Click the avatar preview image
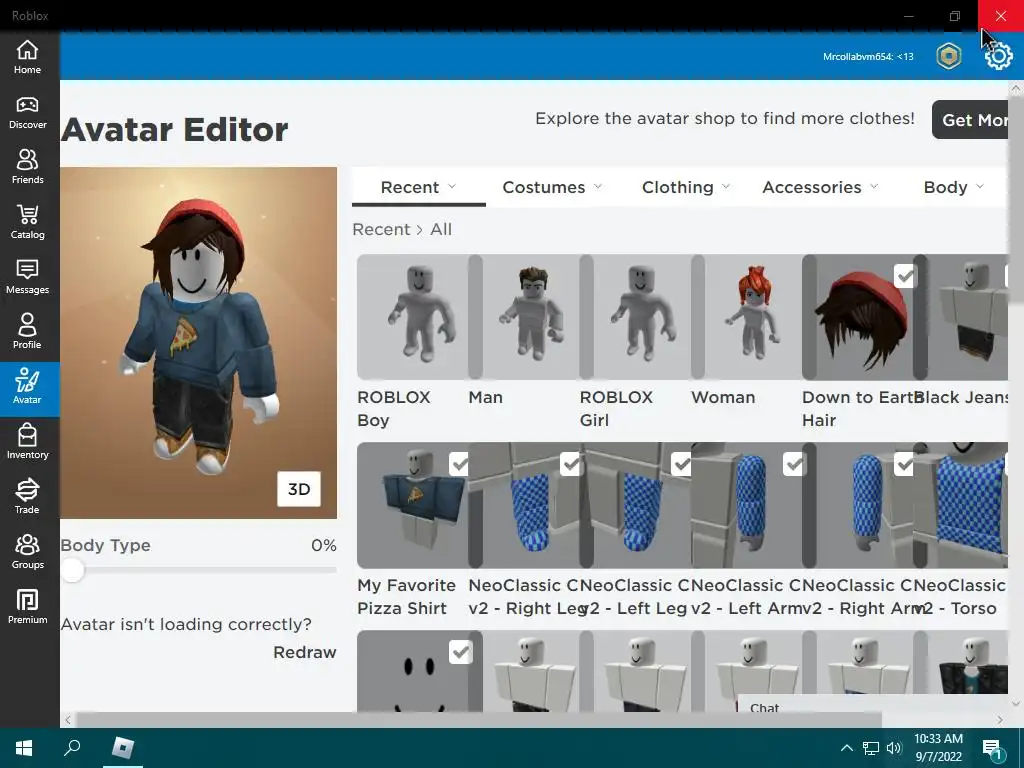The height and width of the screenshot is (768, 1024). point(199,343)
